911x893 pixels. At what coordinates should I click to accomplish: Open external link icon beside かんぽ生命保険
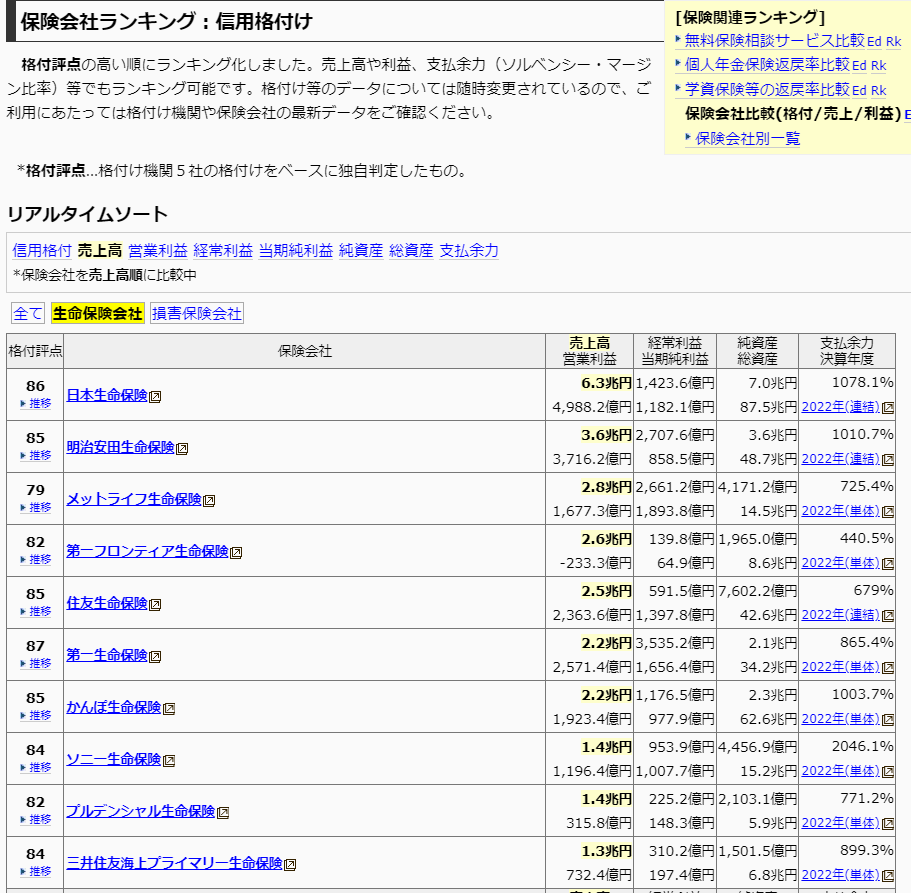click(169, 709)
